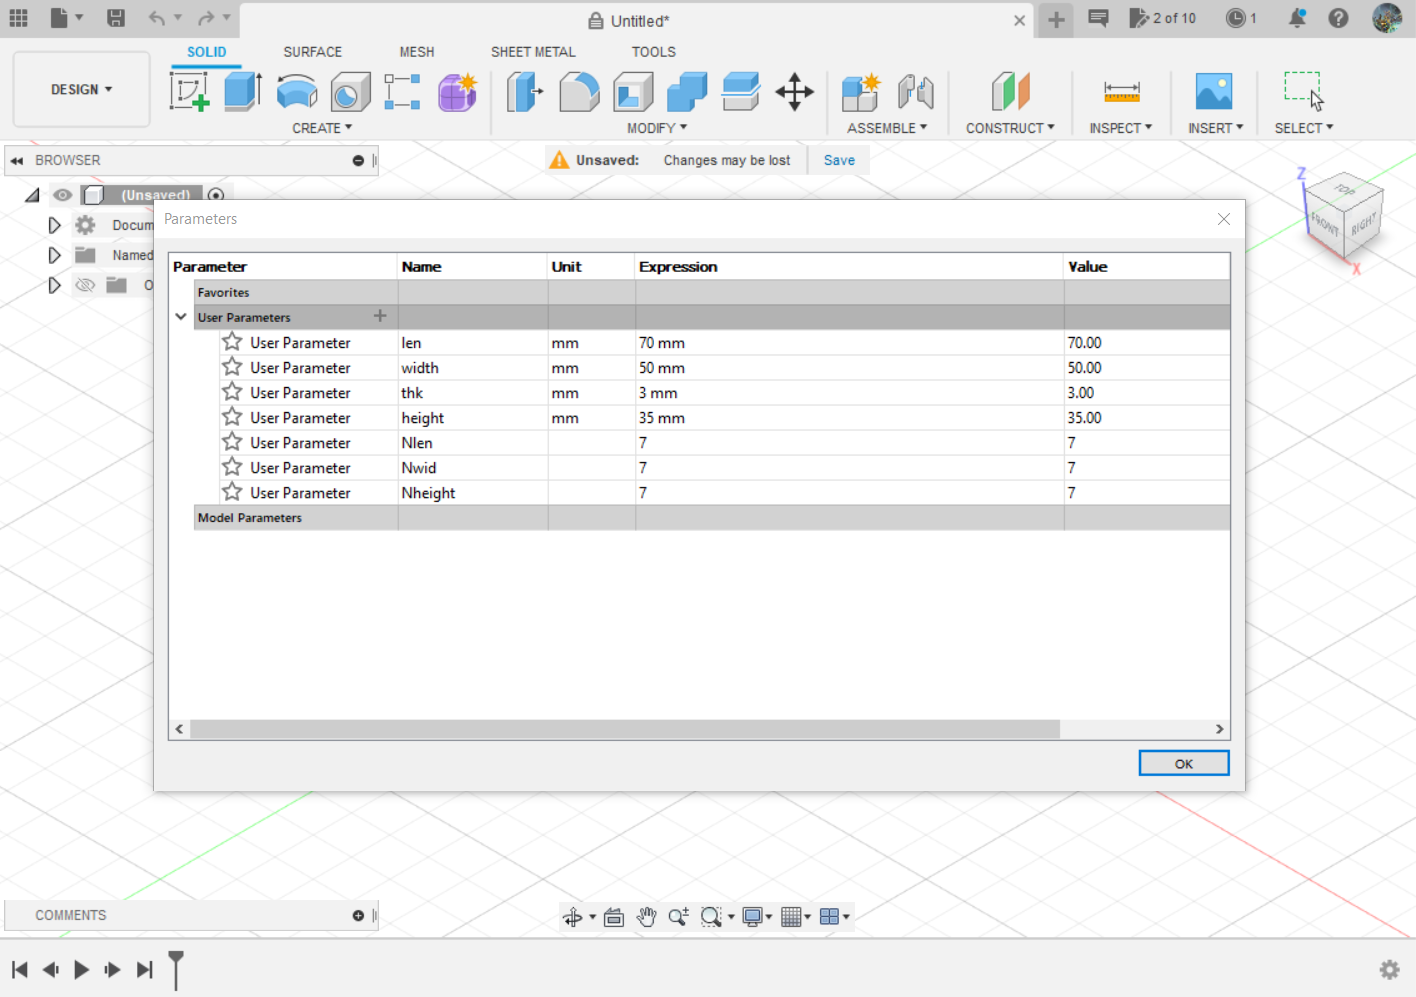Viewport: 1416px width, 997px height.
Task: Select the Insert image tool
Action: [1214, 92]
